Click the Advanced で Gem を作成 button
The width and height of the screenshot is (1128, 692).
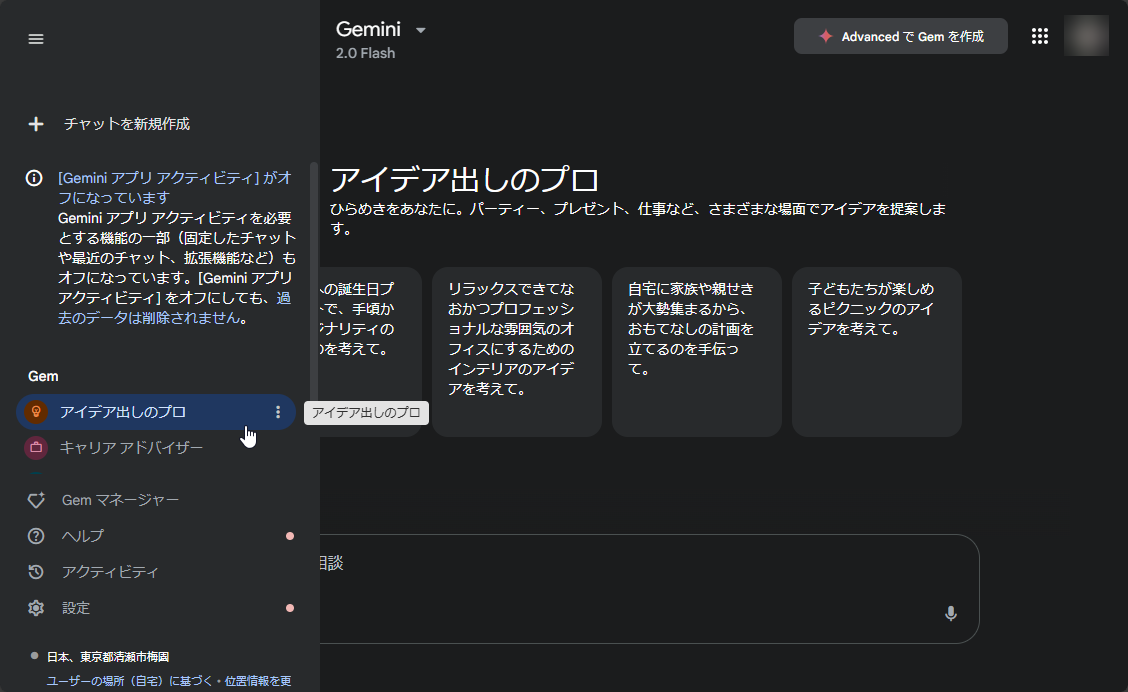coord(900,35)
